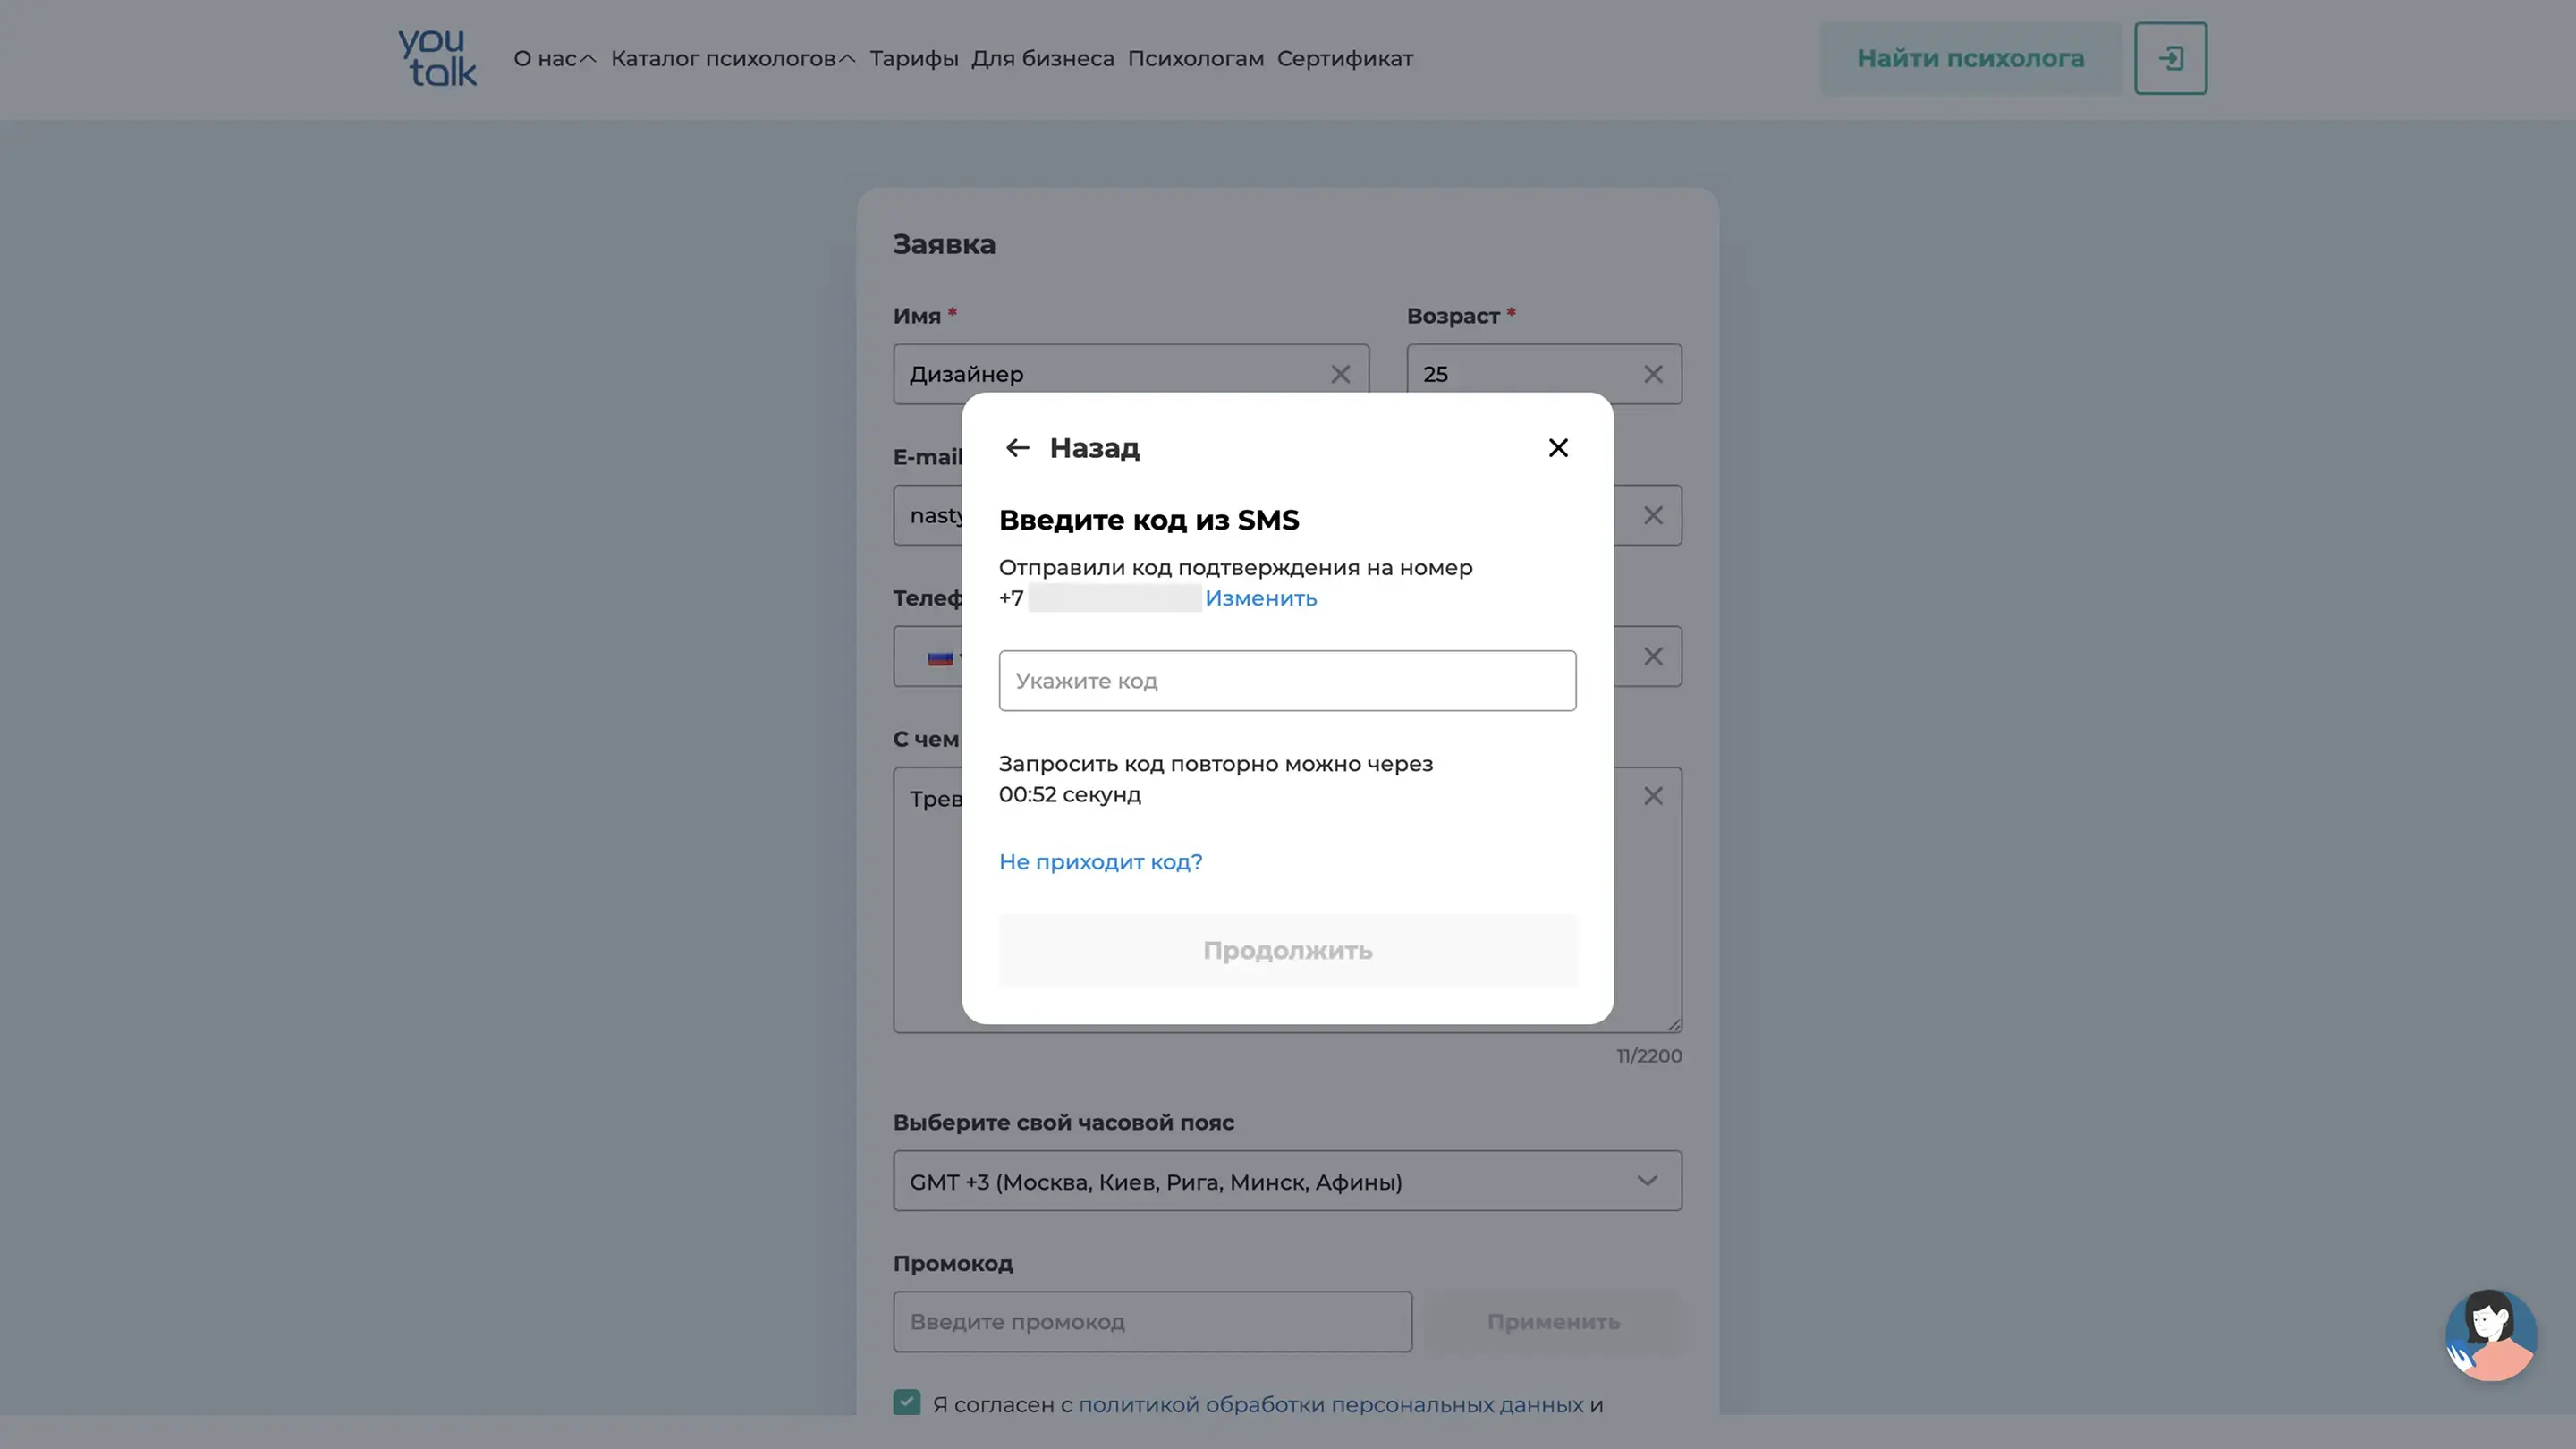This screenshot has width=2576, height=1449.
Task: Clear the age field with X icon
Action: [x=1653, y=374]
